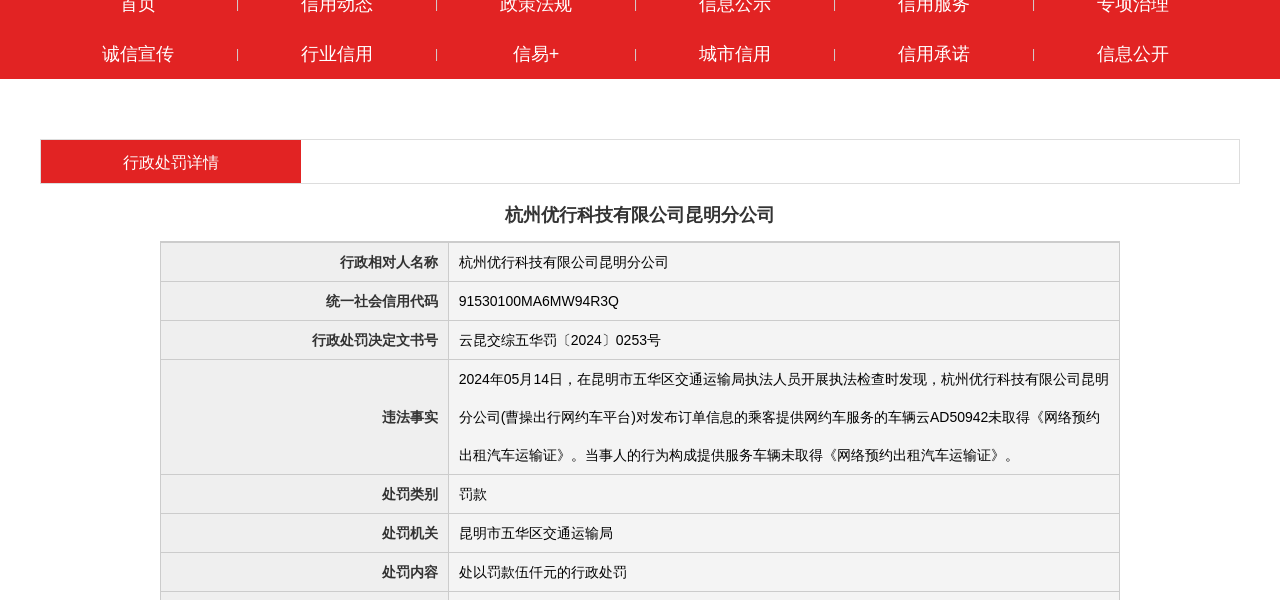Screen dimensions: 1280x600
Task: Select the 行政处罚决定文书号 label cell
Action: [305, 340]
